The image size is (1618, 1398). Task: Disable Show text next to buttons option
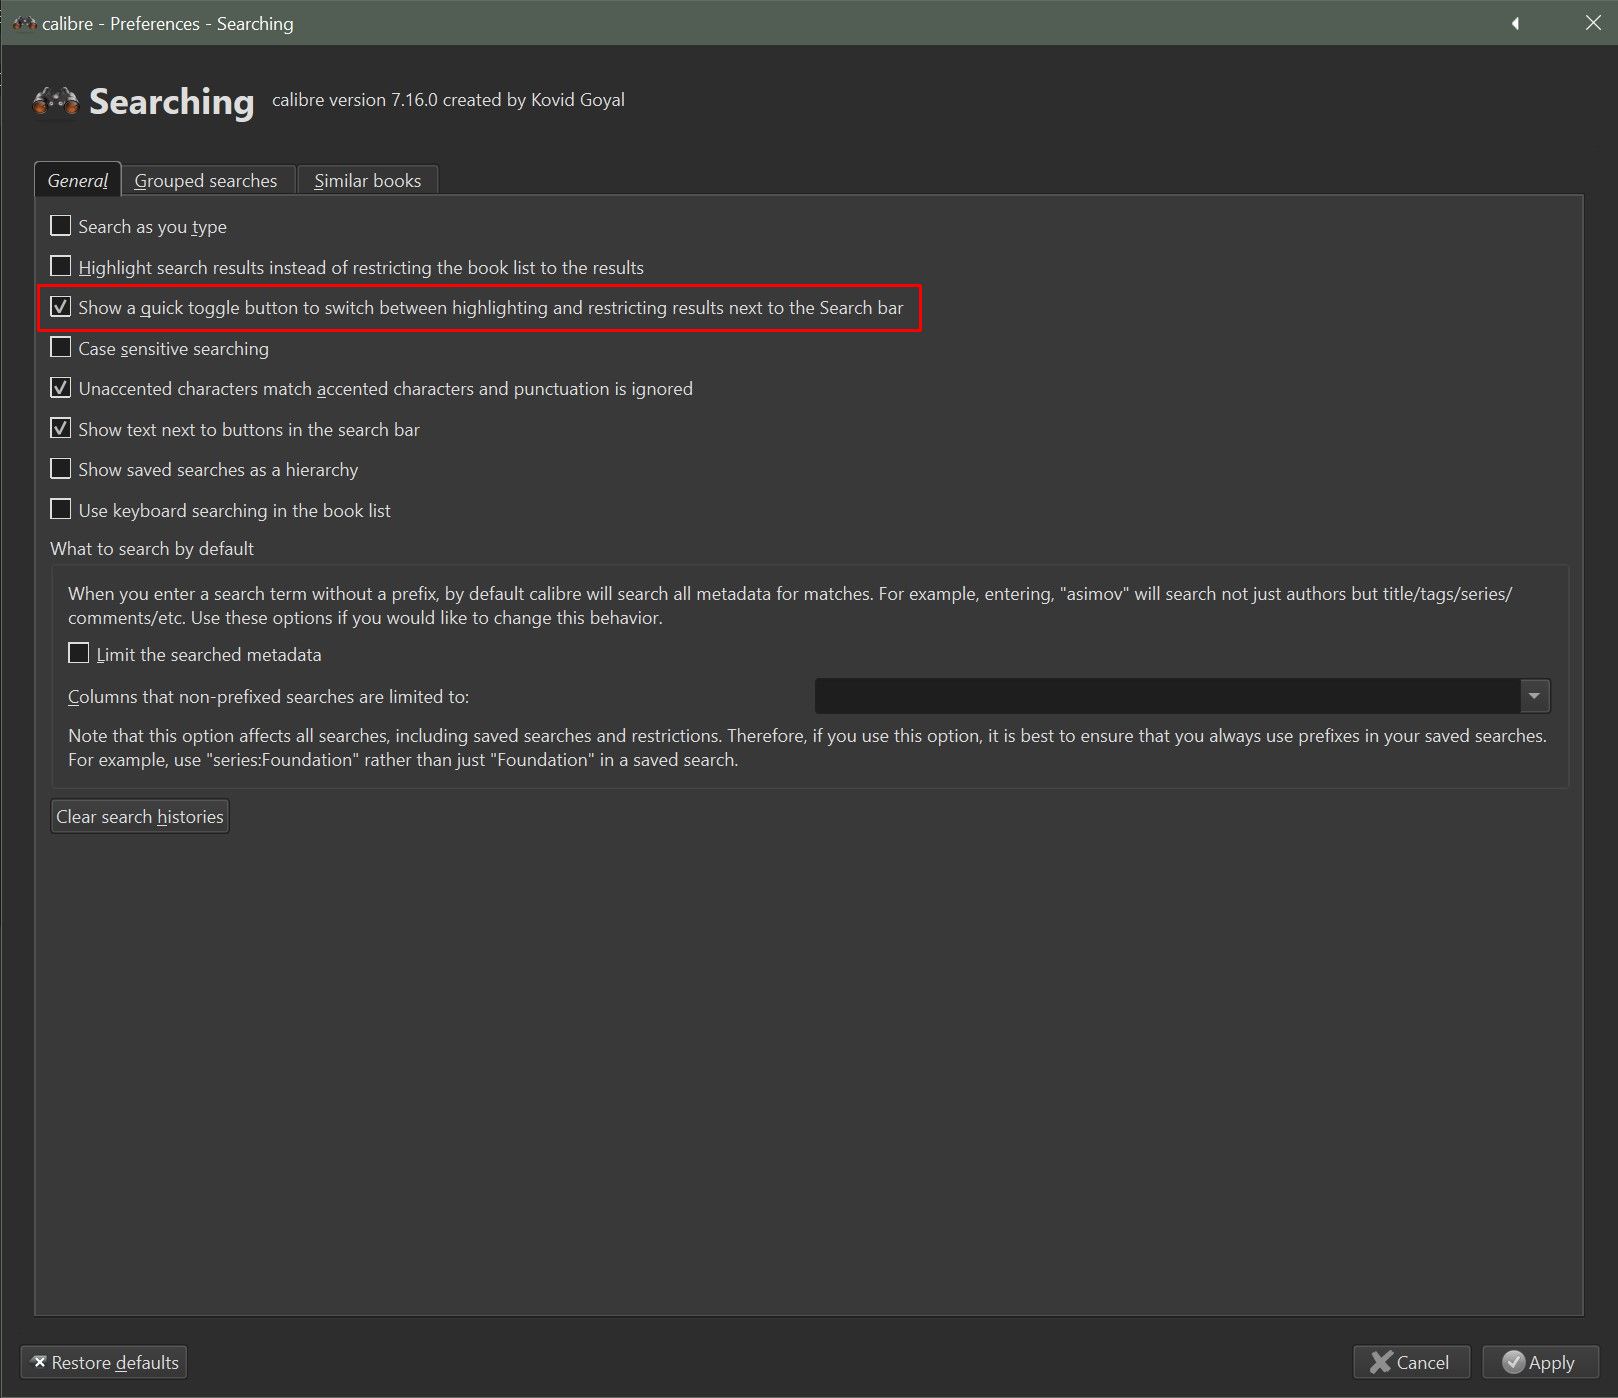(61, 429)
